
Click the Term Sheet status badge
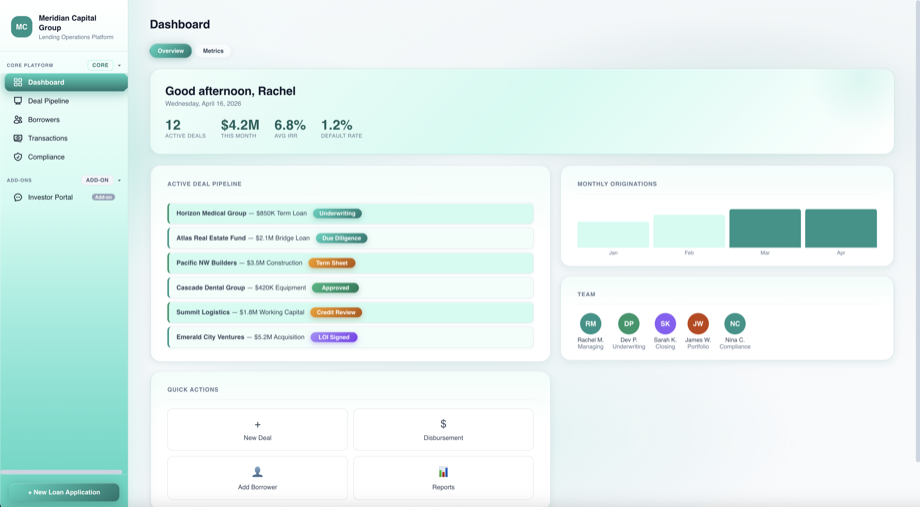[x=332, y=263]
